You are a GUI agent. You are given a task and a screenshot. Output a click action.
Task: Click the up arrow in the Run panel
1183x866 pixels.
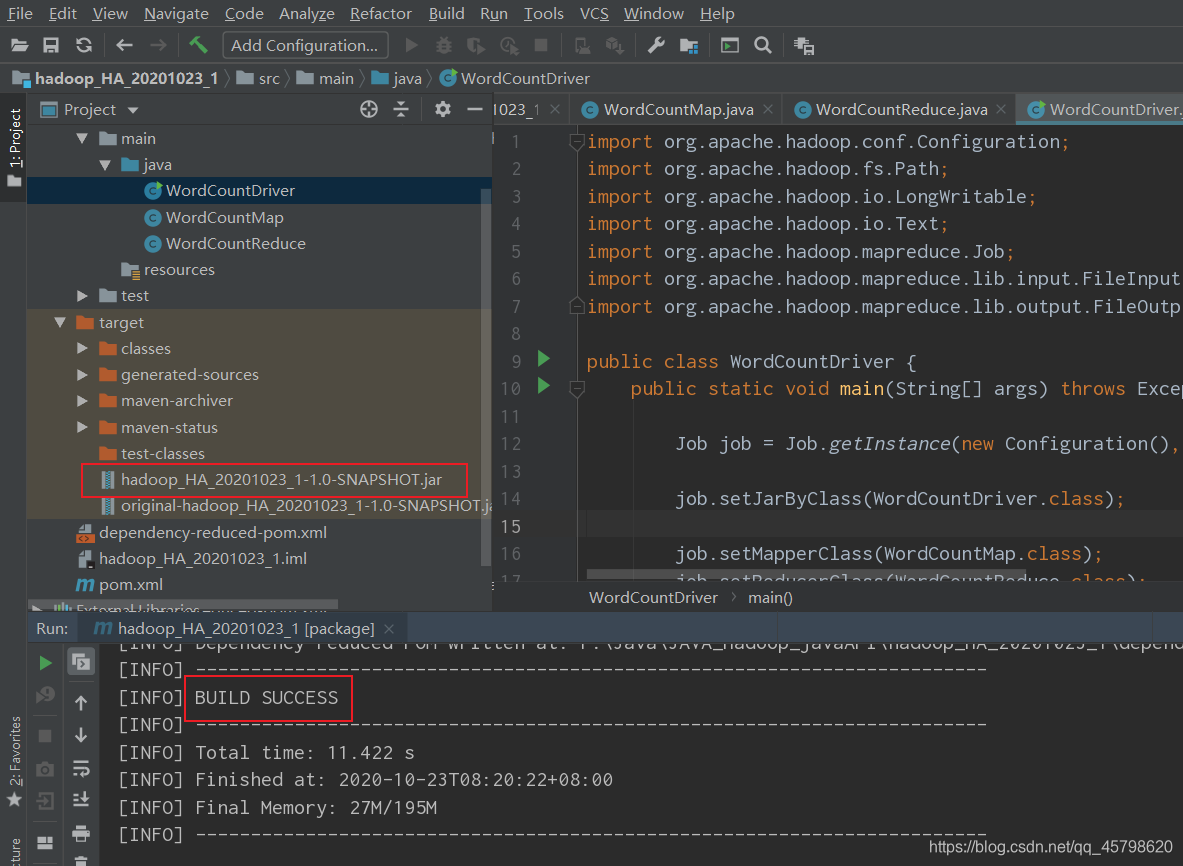tap(81, 703)
